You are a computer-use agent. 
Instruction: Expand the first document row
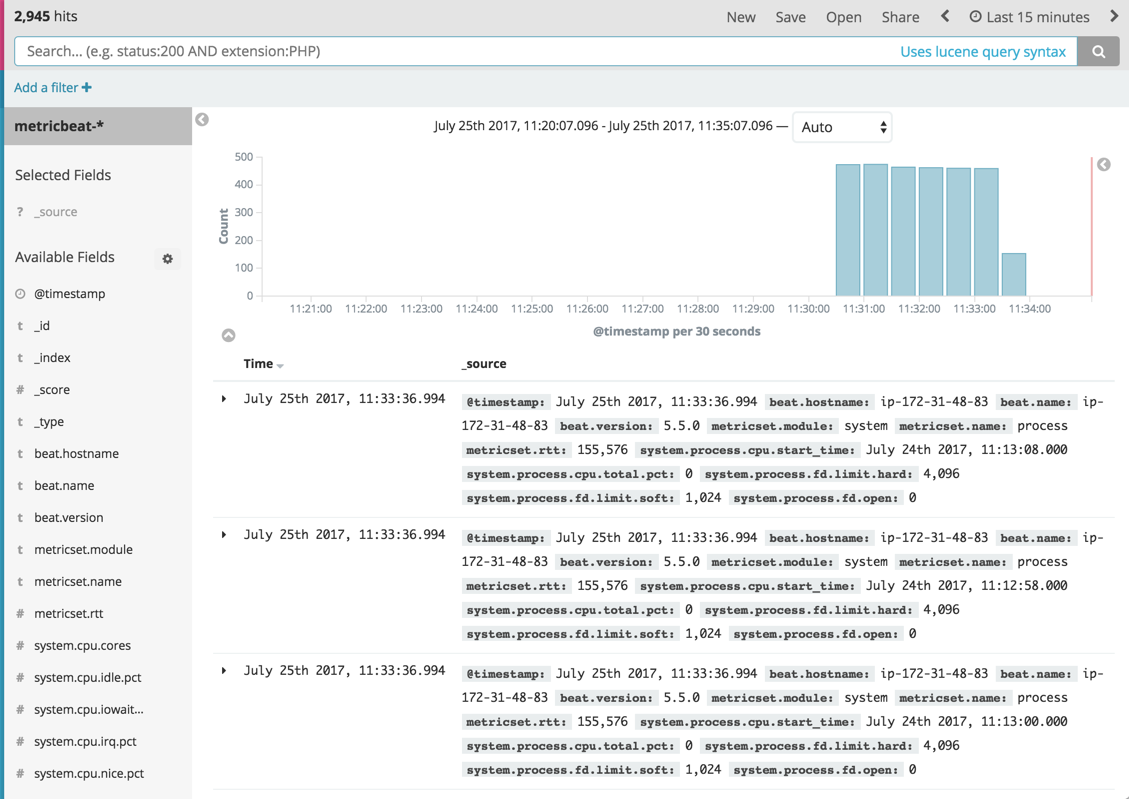pyautogui.click(x=224, y=399)
